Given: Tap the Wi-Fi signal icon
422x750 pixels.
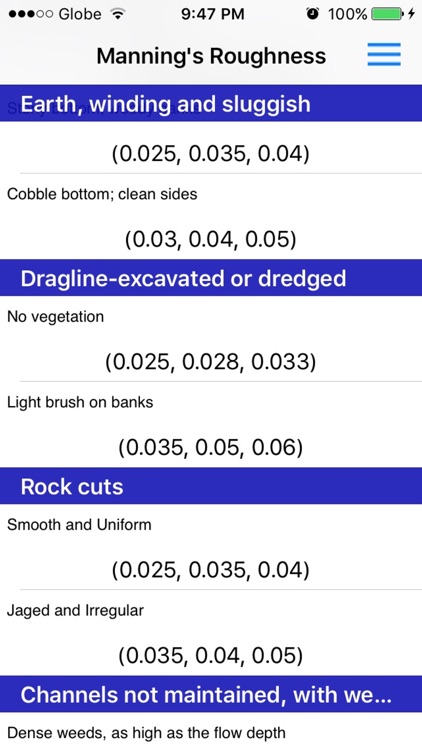Looking at the screenshot, I should click(x=117, y=14).
